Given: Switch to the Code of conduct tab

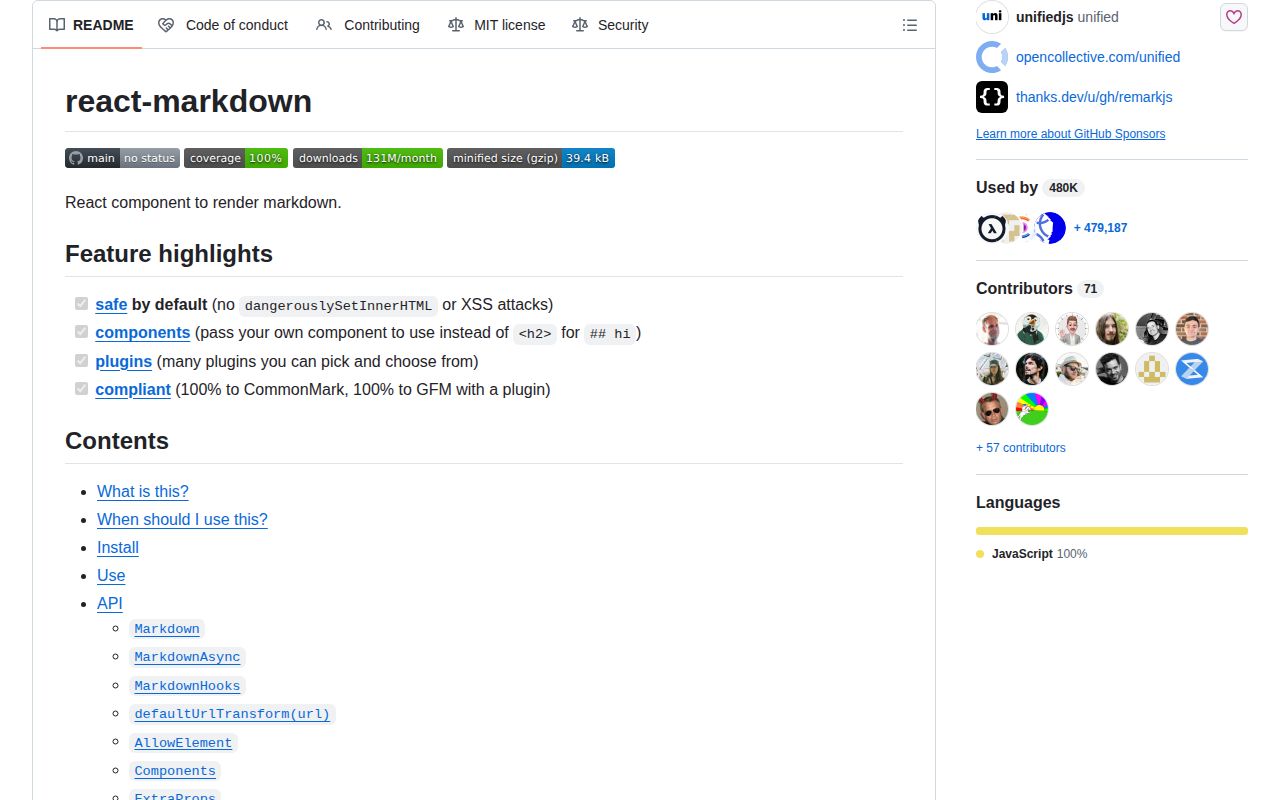Looking at the screenshot, I should [x=223, y=25].
